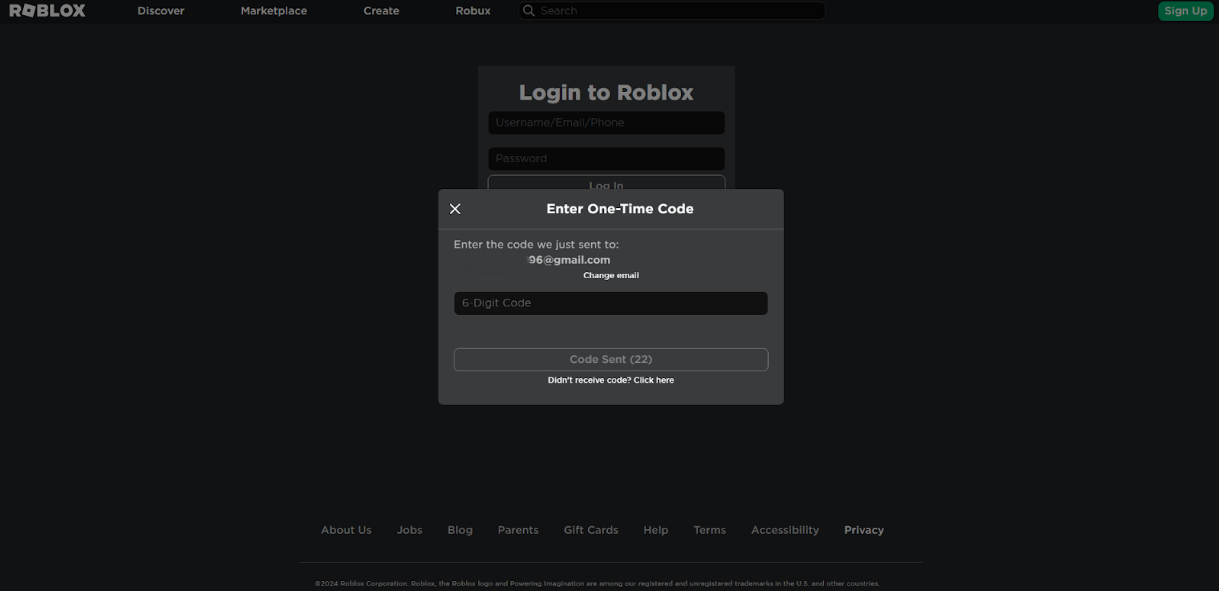1219x591 pixels.
Task: Go to Marketplace in the navigation
Action: tap(274, 11)
